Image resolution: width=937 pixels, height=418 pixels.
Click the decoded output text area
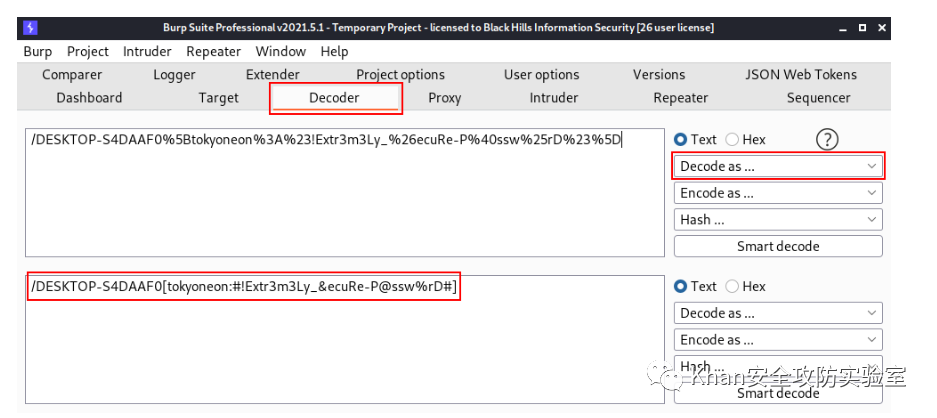[345, 339]
